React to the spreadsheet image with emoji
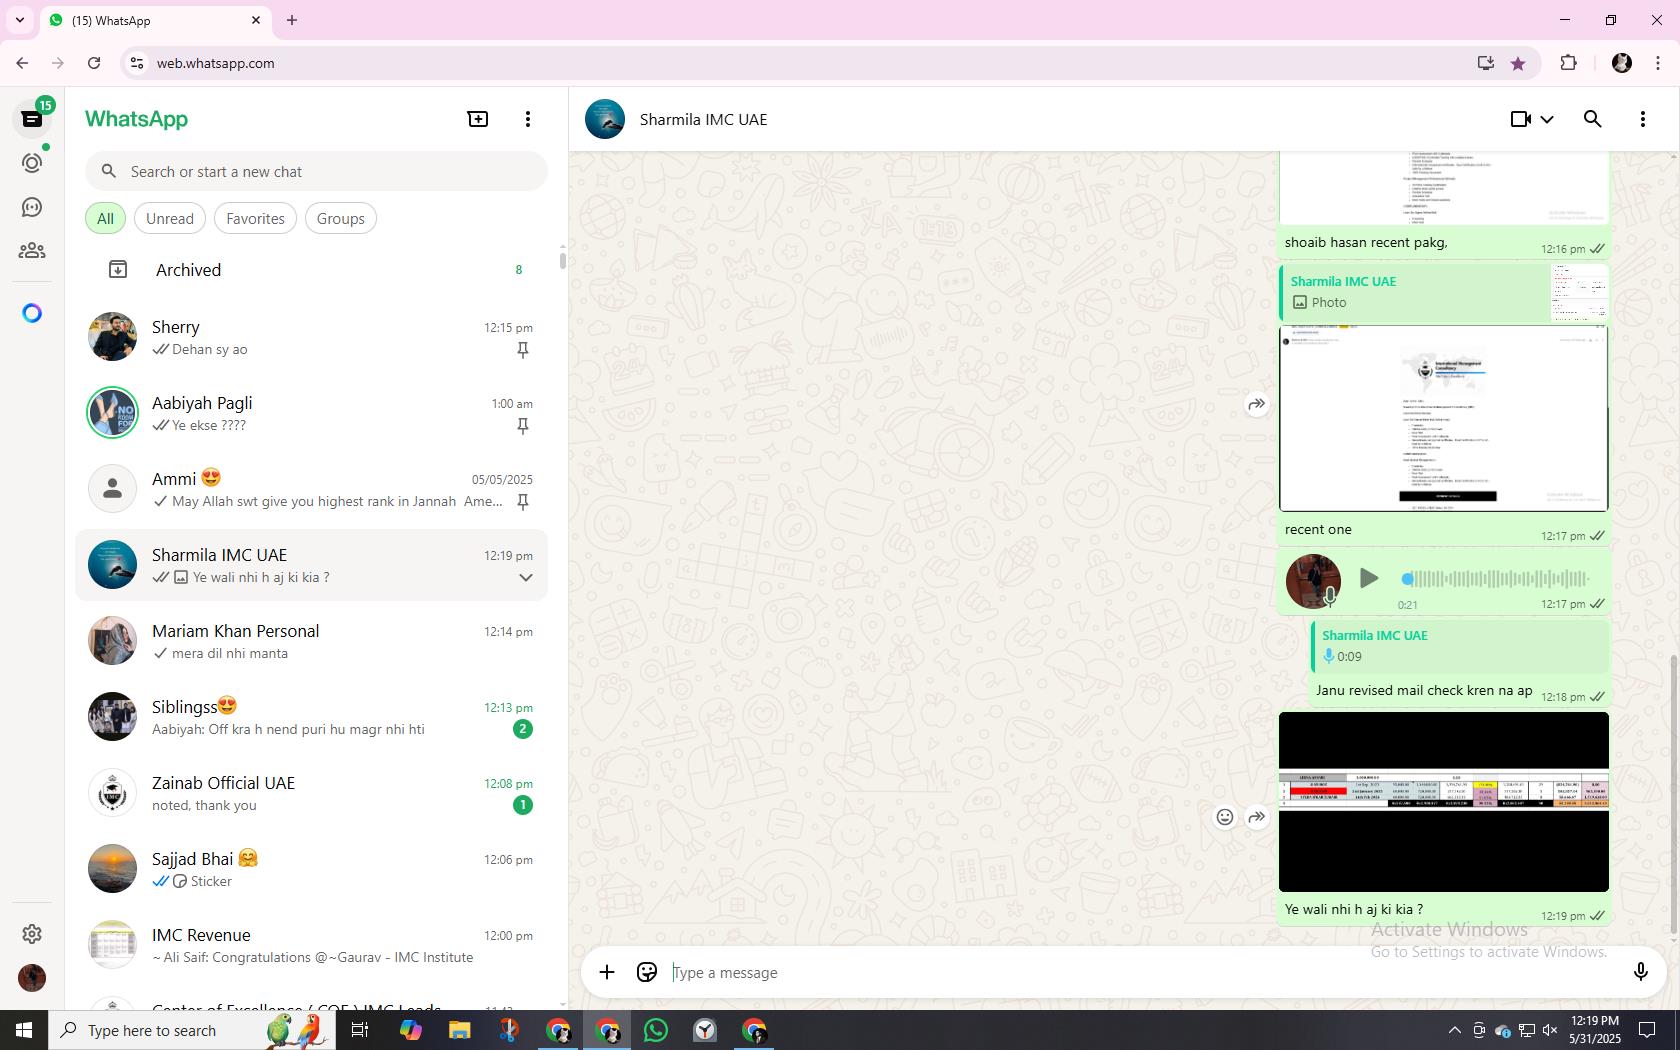 [1225, 817]
